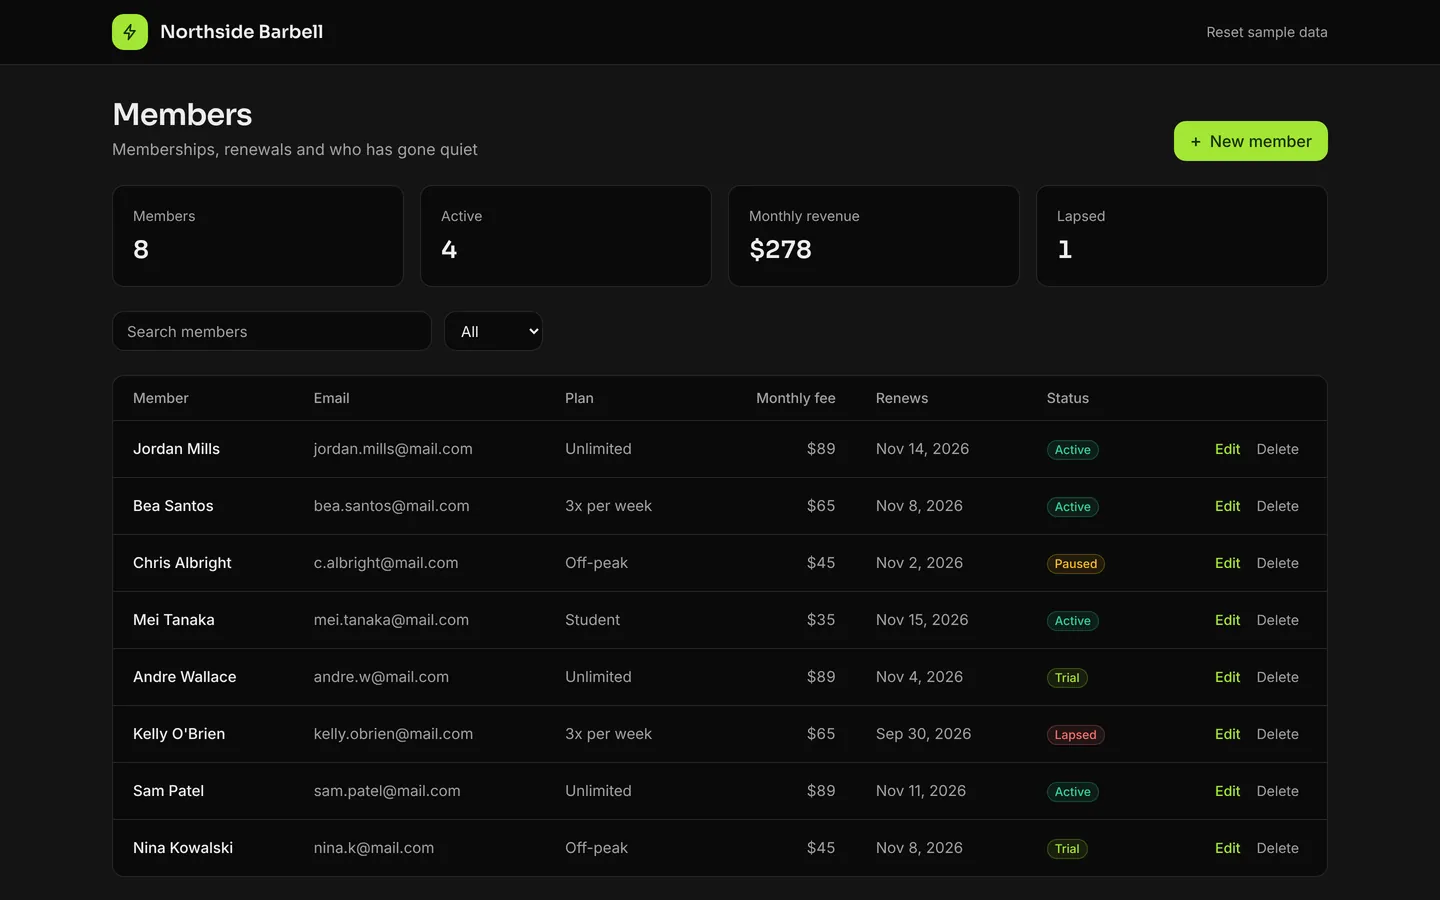Delete Mei Tanaka
The image size is (1440, 900).
tap(1277, 620)
